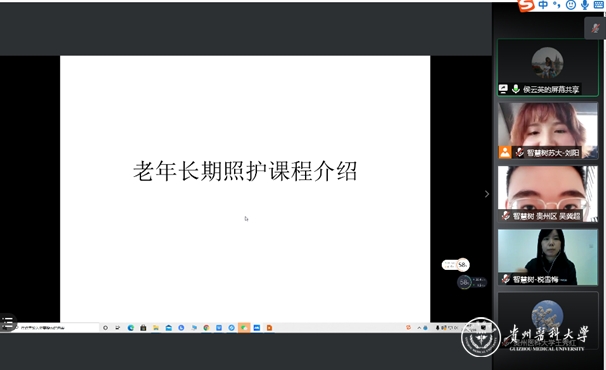The image size is (606, 370).
Task: Expand the system tray hidden icons arrow
Action: click(419, 328)
